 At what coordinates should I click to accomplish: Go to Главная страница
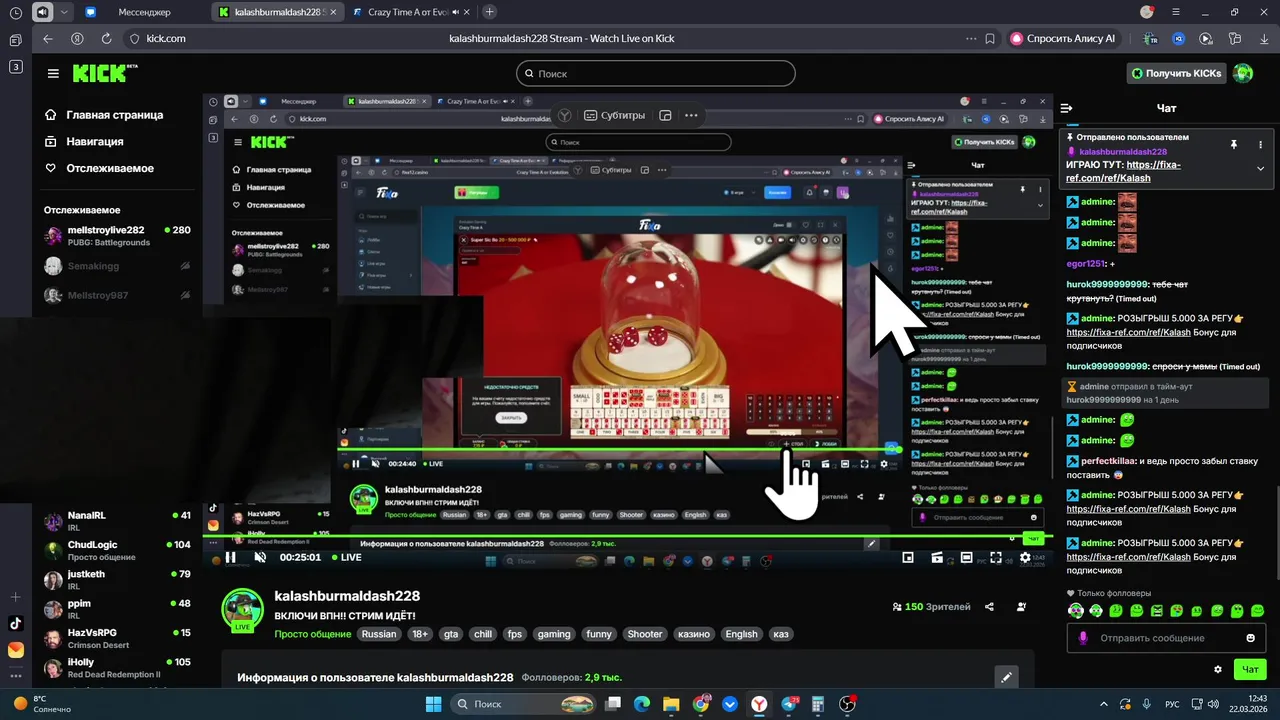(x=104, y=115)
